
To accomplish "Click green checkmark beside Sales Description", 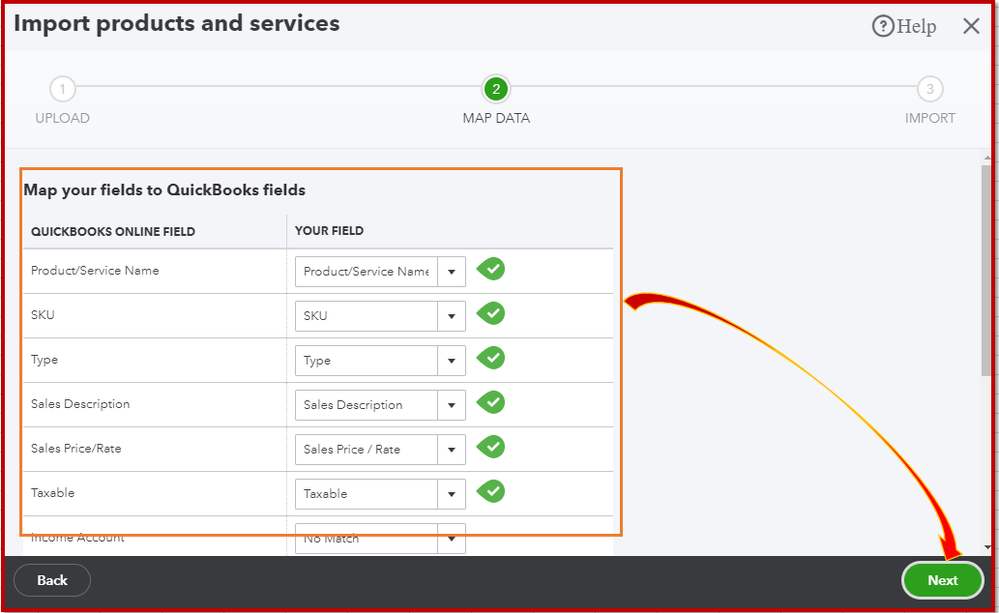I will point(491,402).
